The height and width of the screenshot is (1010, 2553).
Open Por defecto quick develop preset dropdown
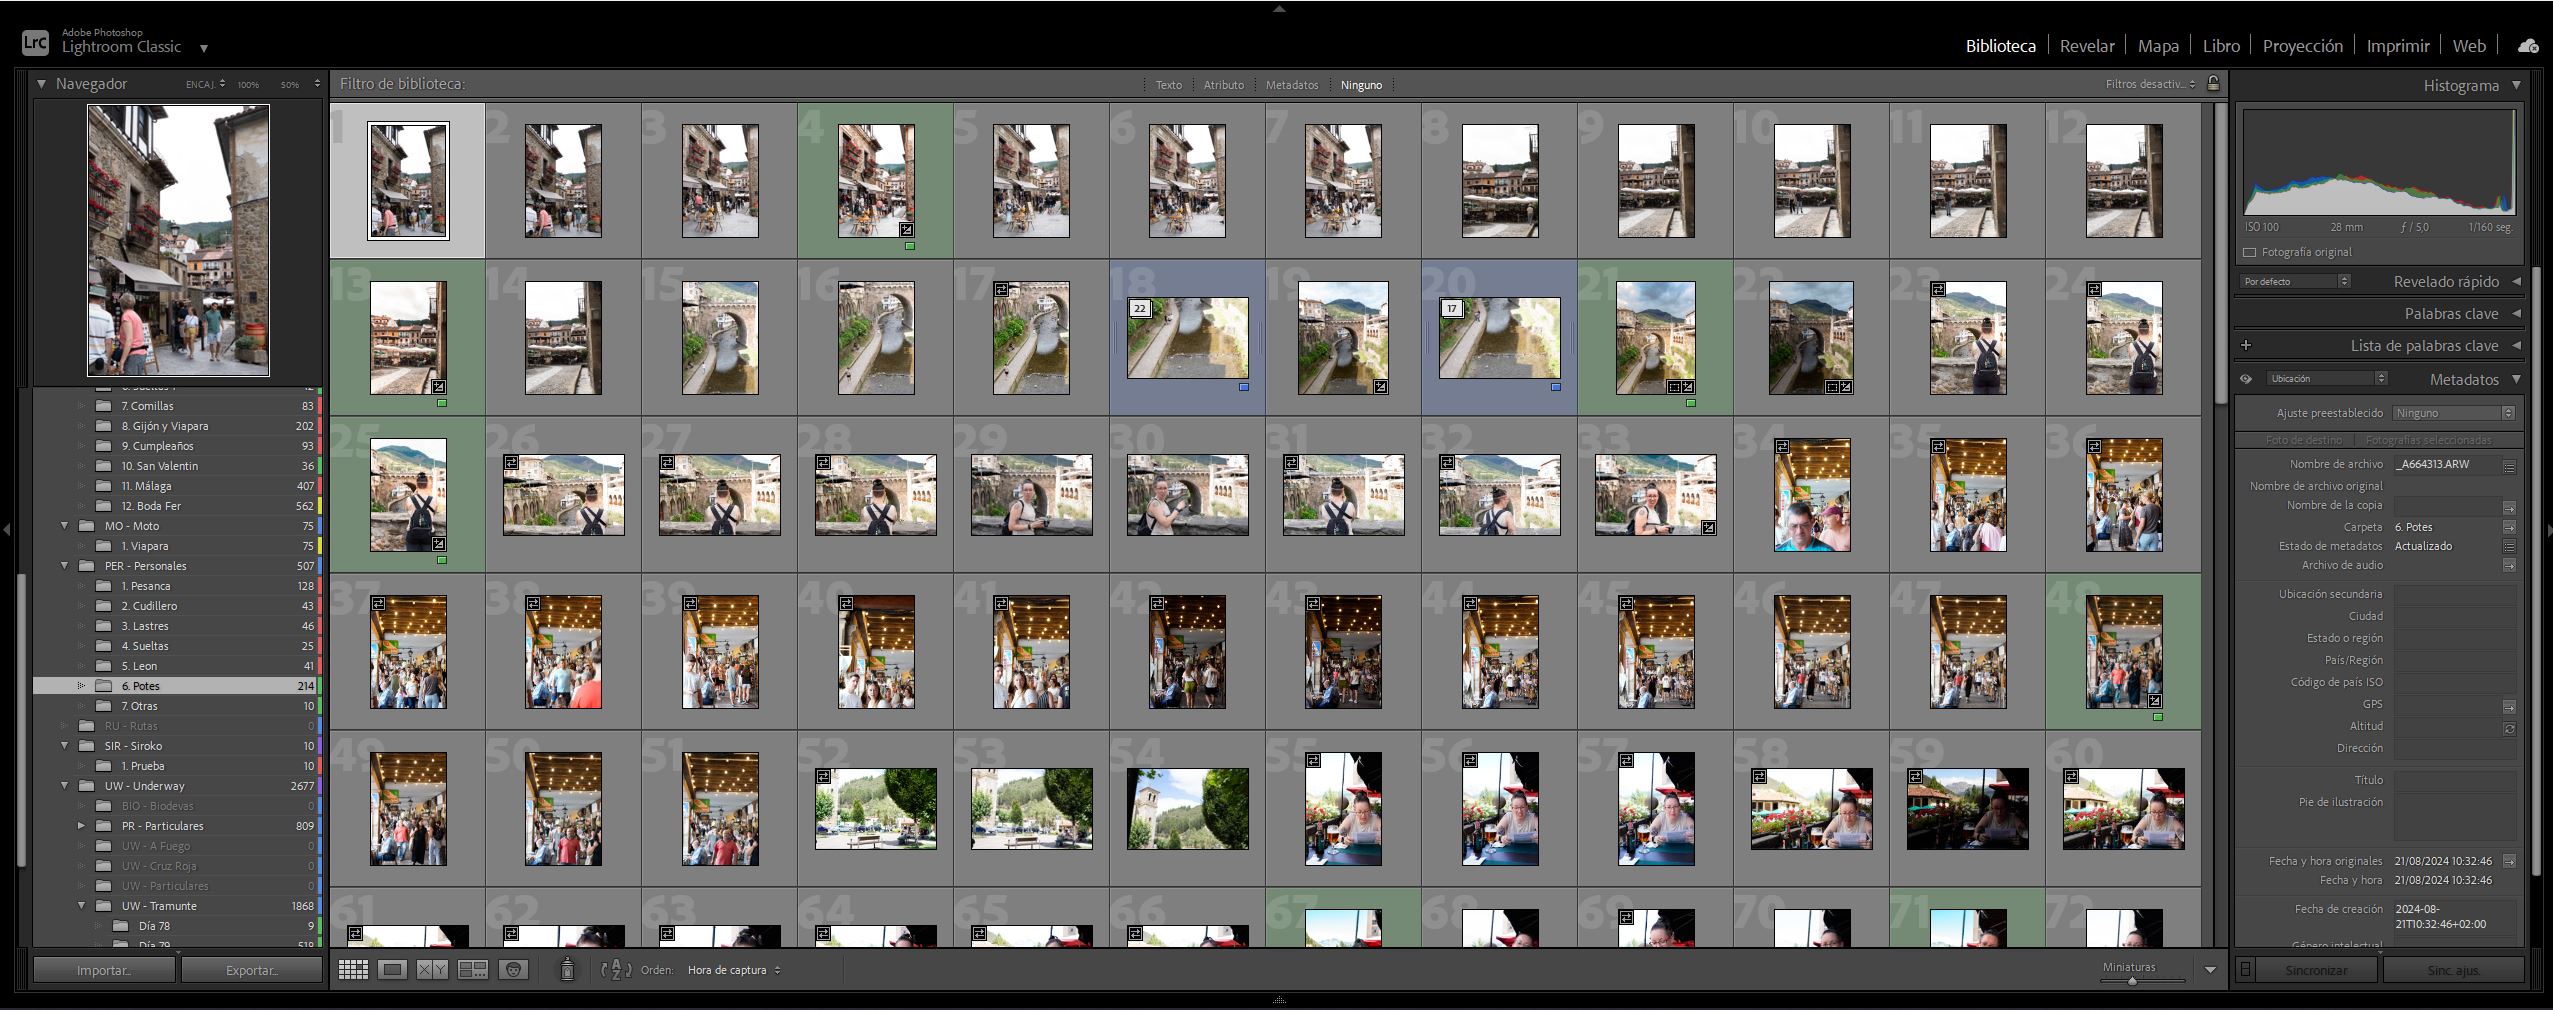pyautogui.click(x=2295, y=282)
